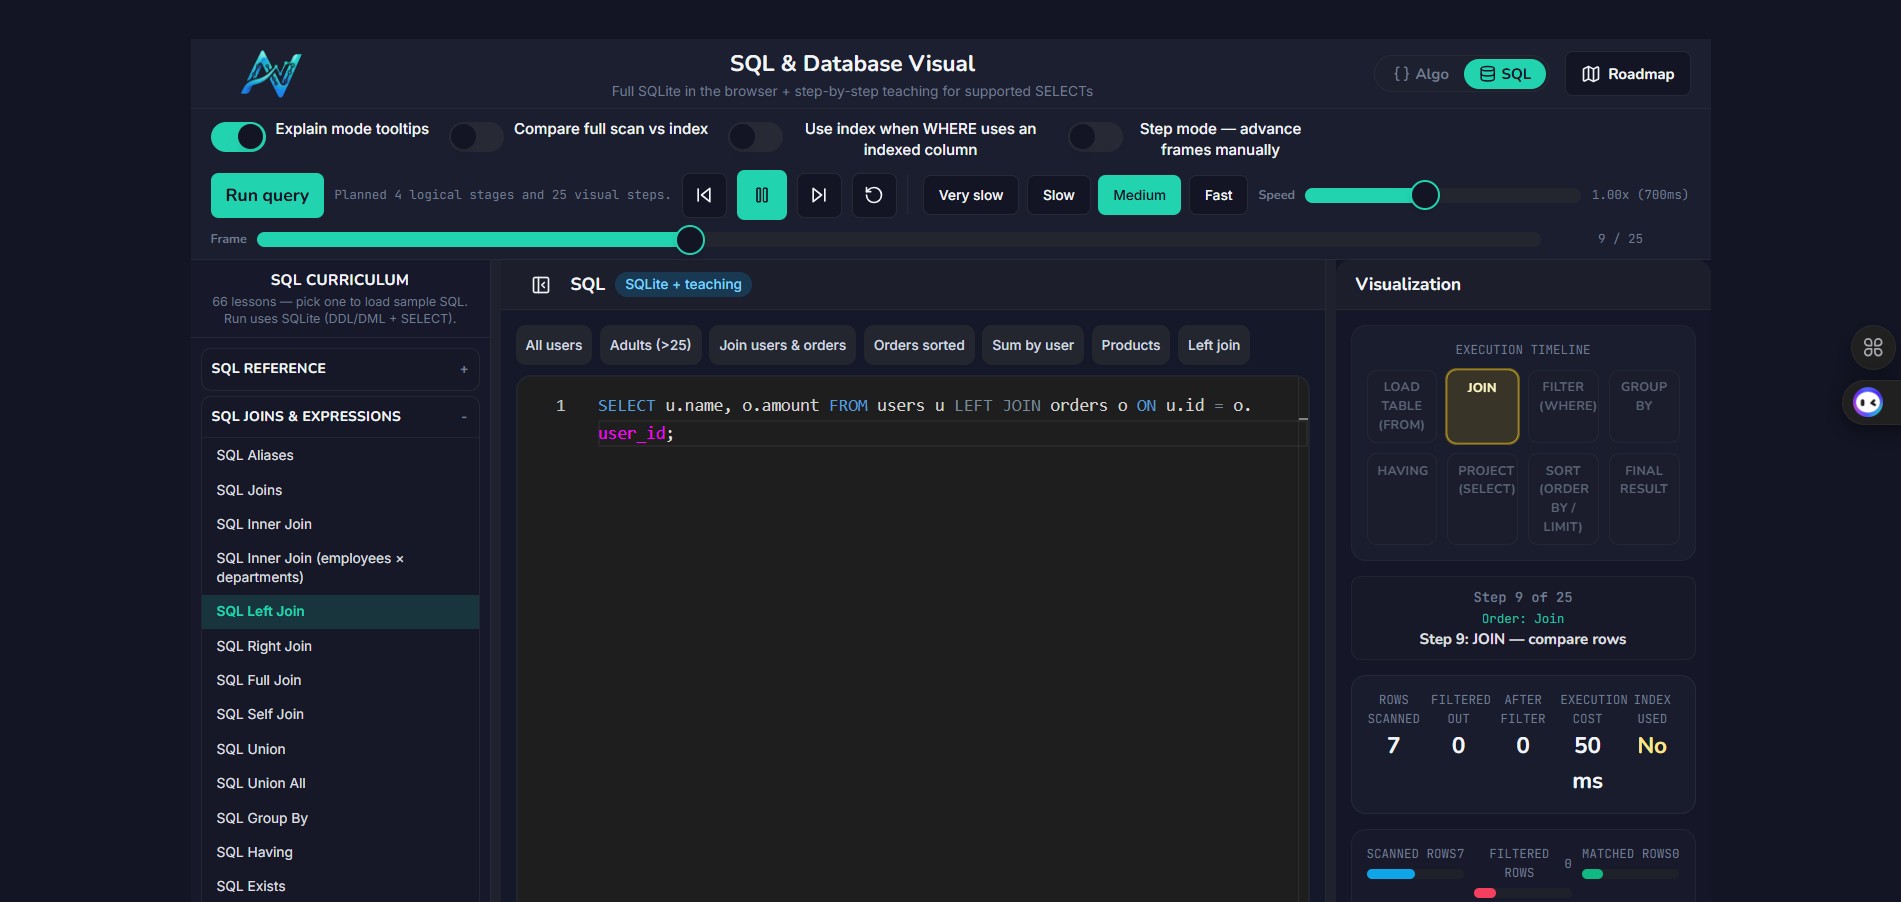Open the floating assistant avatar widget
The width and height of the screenshot is (1901, 902).
point(1868,402)
